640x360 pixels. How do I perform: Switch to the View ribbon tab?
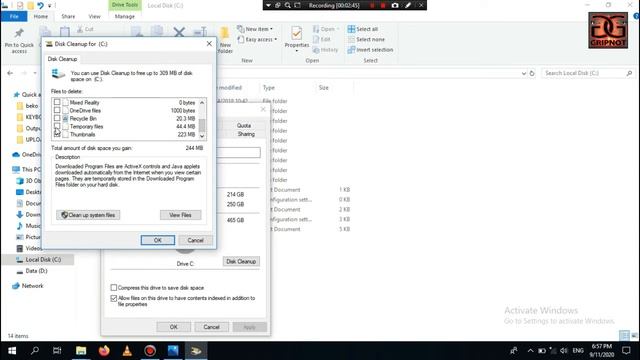(x=94, y=16)
